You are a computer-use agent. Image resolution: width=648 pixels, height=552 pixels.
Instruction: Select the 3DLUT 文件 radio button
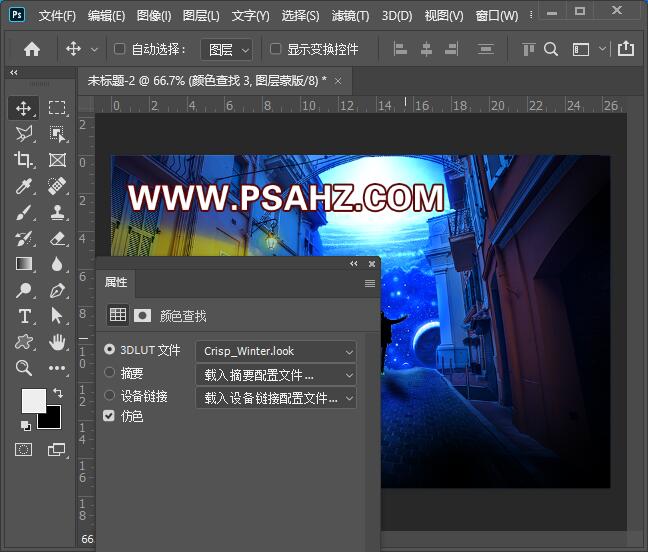point(109,350)
